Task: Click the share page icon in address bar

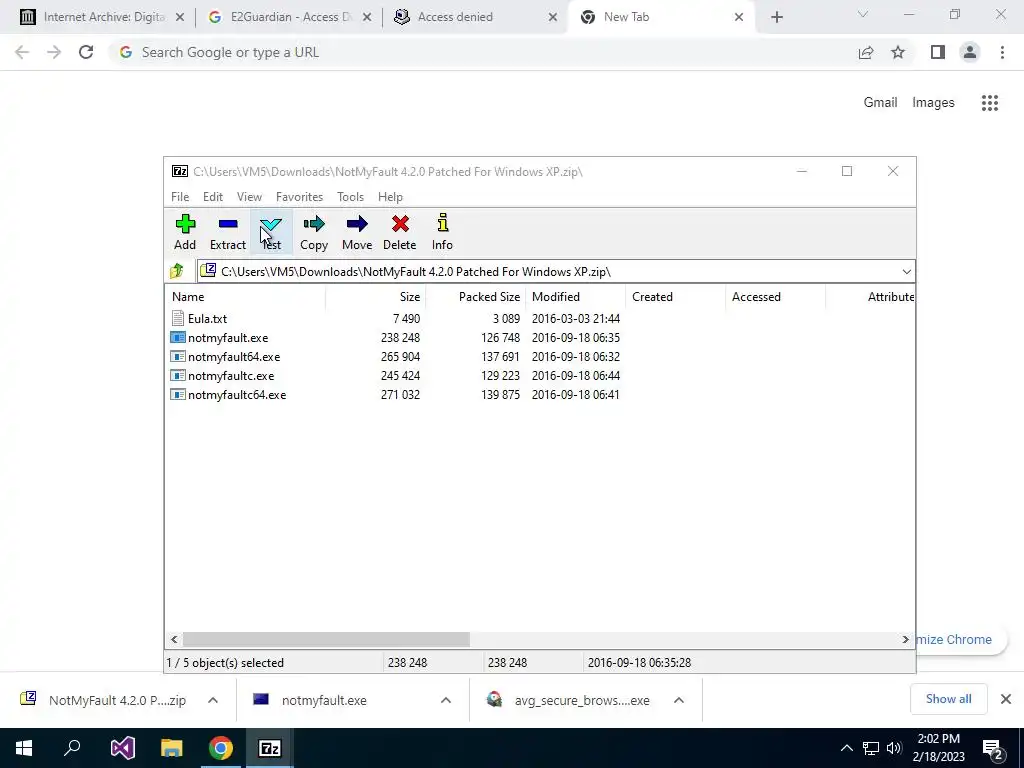Action: click(866, 52)
